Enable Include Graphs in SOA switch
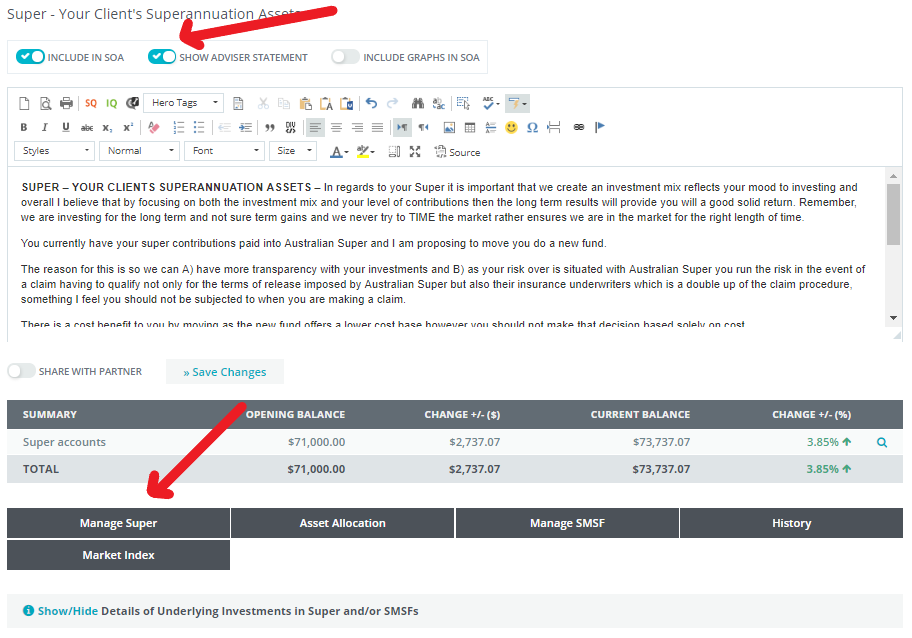The width and height of the screenshot is (912, 638). click(x=345, y=57)
